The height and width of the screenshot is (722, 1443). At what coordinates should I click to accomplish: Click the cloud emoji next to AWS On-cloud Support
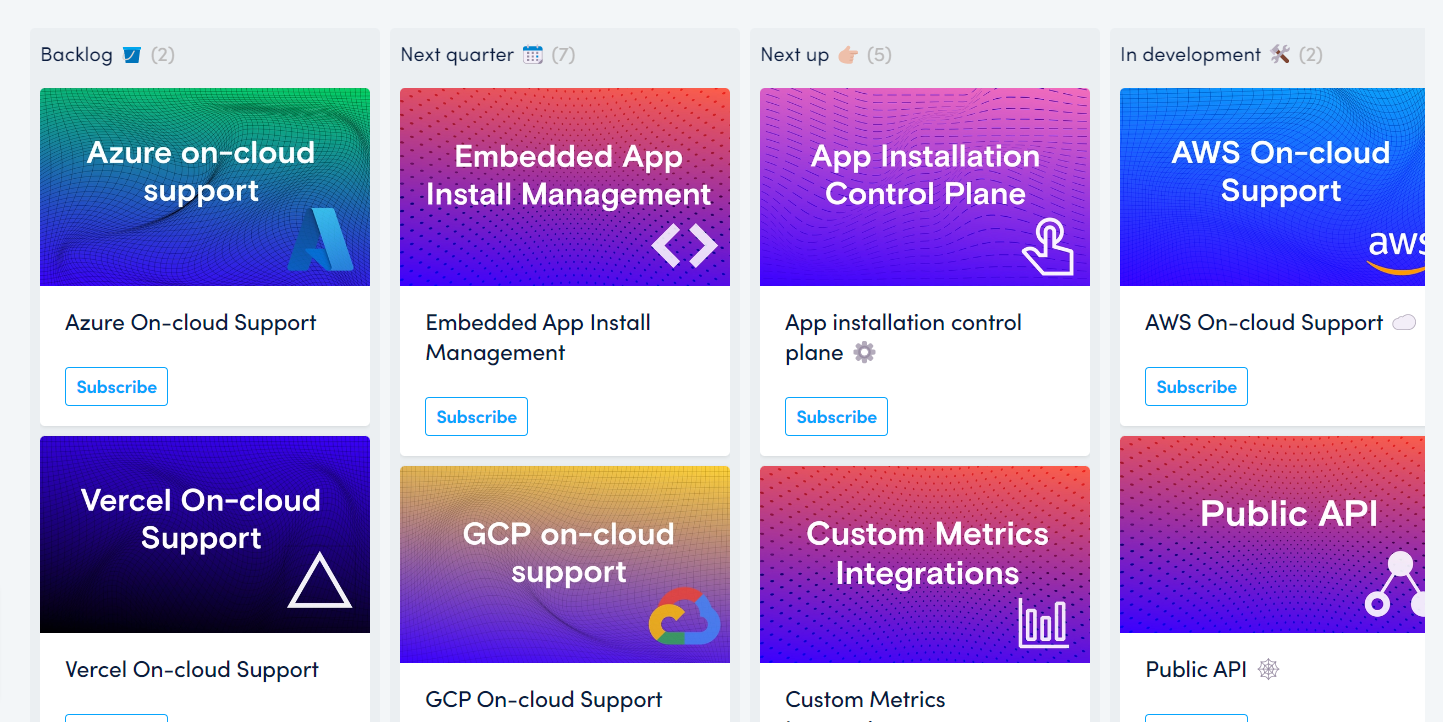(x=1406, y=322)
